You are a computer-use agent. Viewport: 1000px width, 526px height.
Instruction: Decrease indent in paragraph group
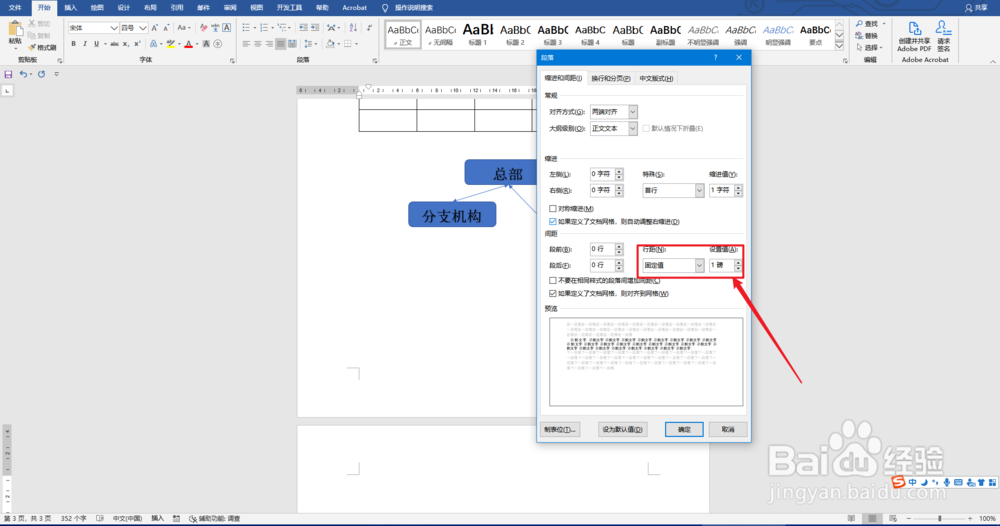click(304, 28)
